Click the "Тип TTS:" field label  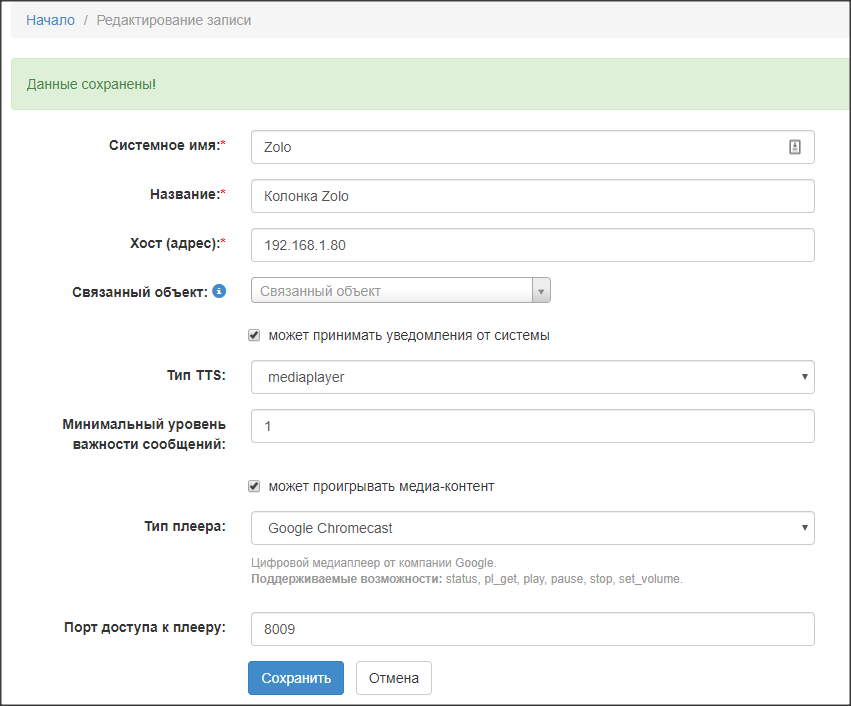pyautogui.click(x=197, y=376)
